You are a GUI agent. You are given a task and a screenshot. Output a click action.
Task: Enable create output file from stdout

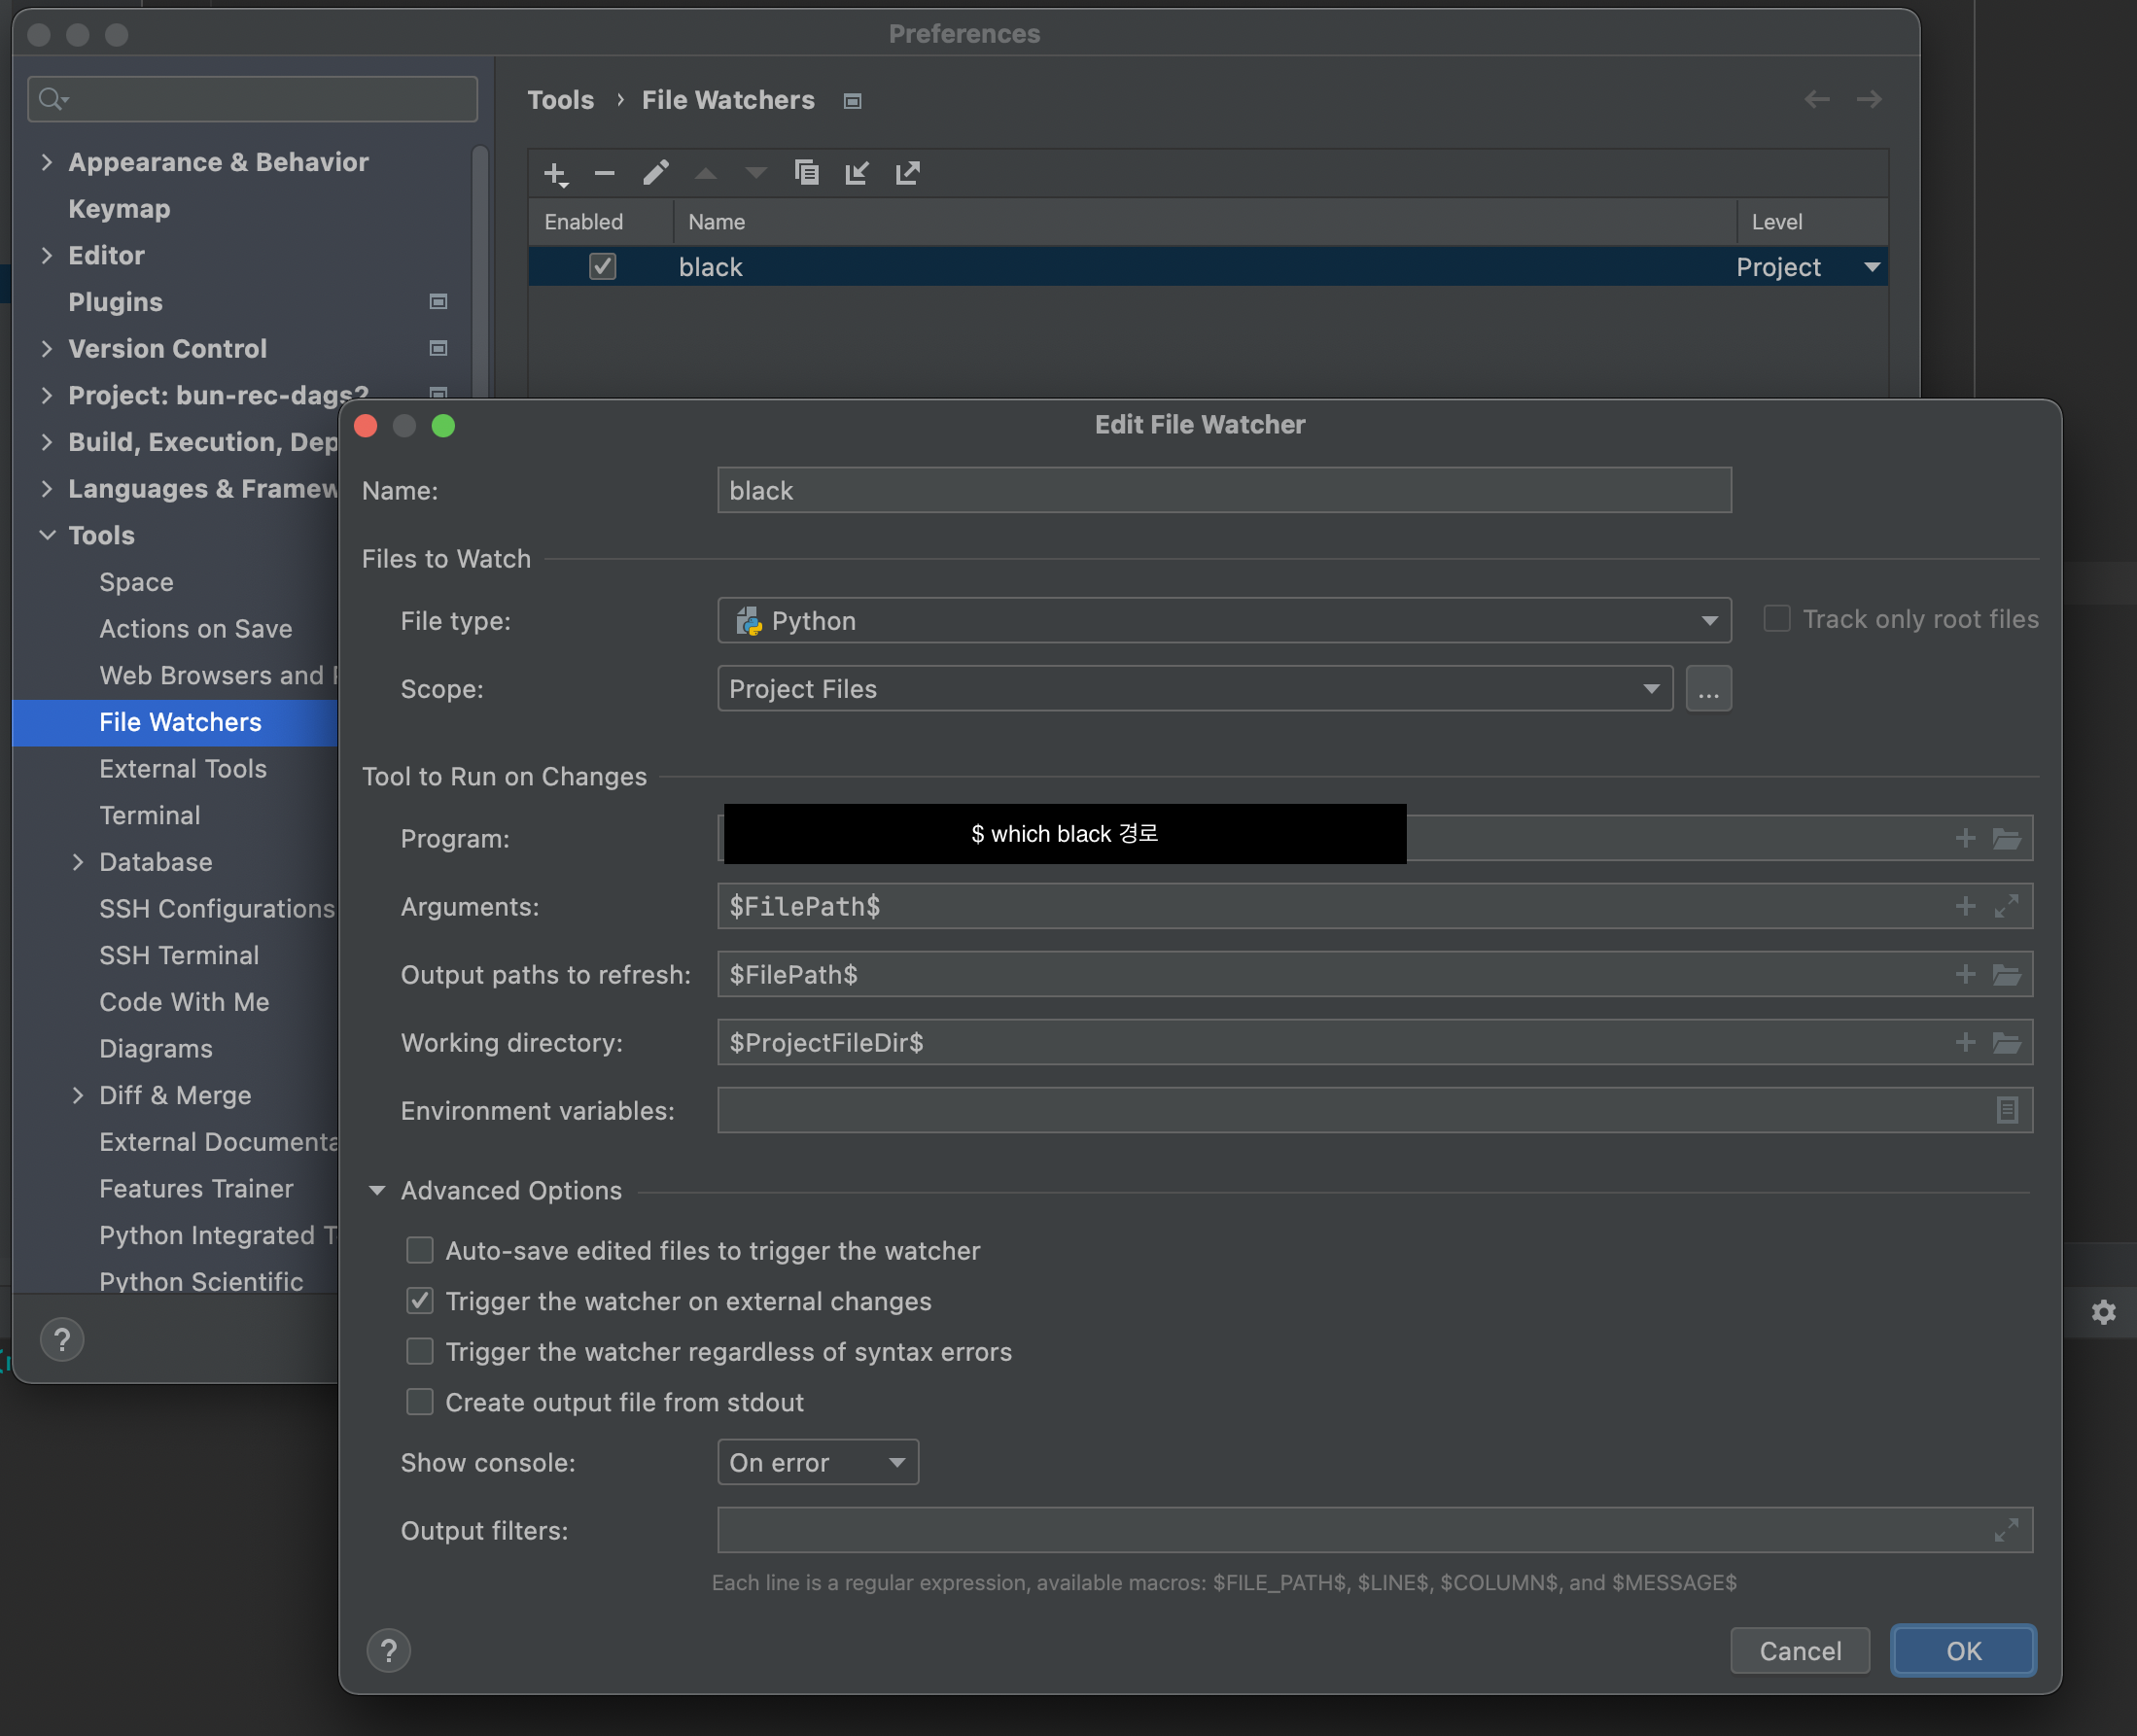click(420, 1402)
